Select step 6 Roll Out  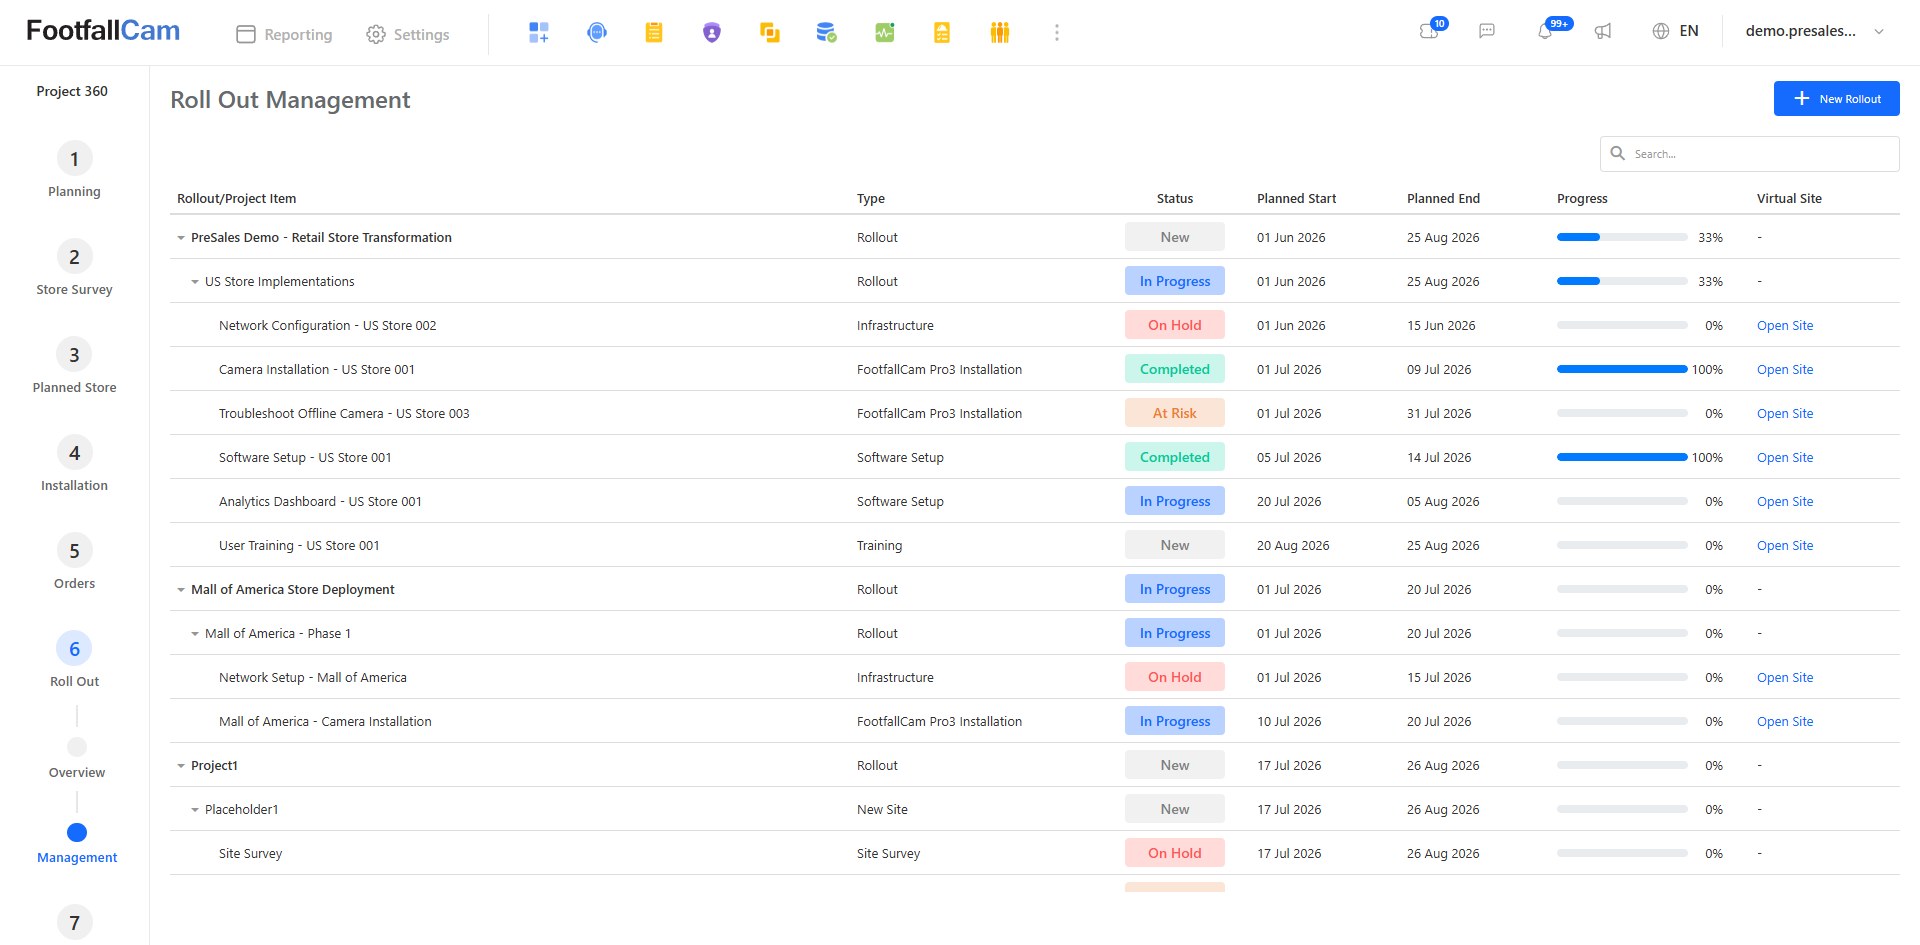pyautogui.click(x=74, y=660)
